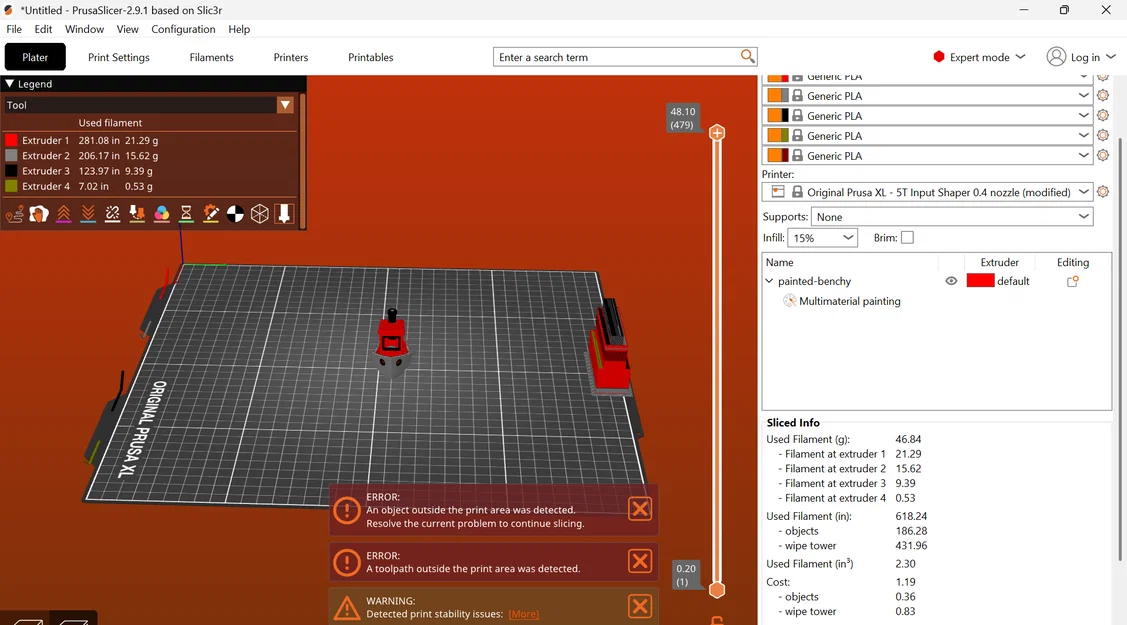Open the Infill 15% dropdown
The height and width of the screenshot is (625, 1127).
pyautogui.click(x=822, y=238)
